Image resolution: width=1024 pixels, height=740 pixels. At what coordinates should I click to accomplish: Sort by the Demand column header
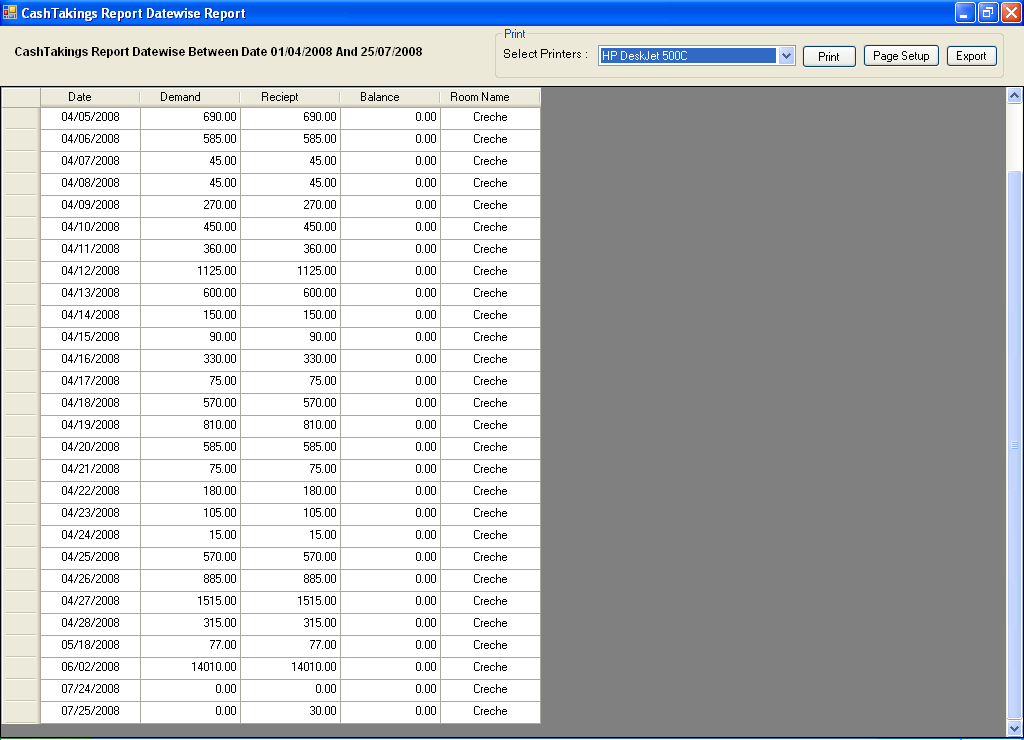[x=190, y=97]
